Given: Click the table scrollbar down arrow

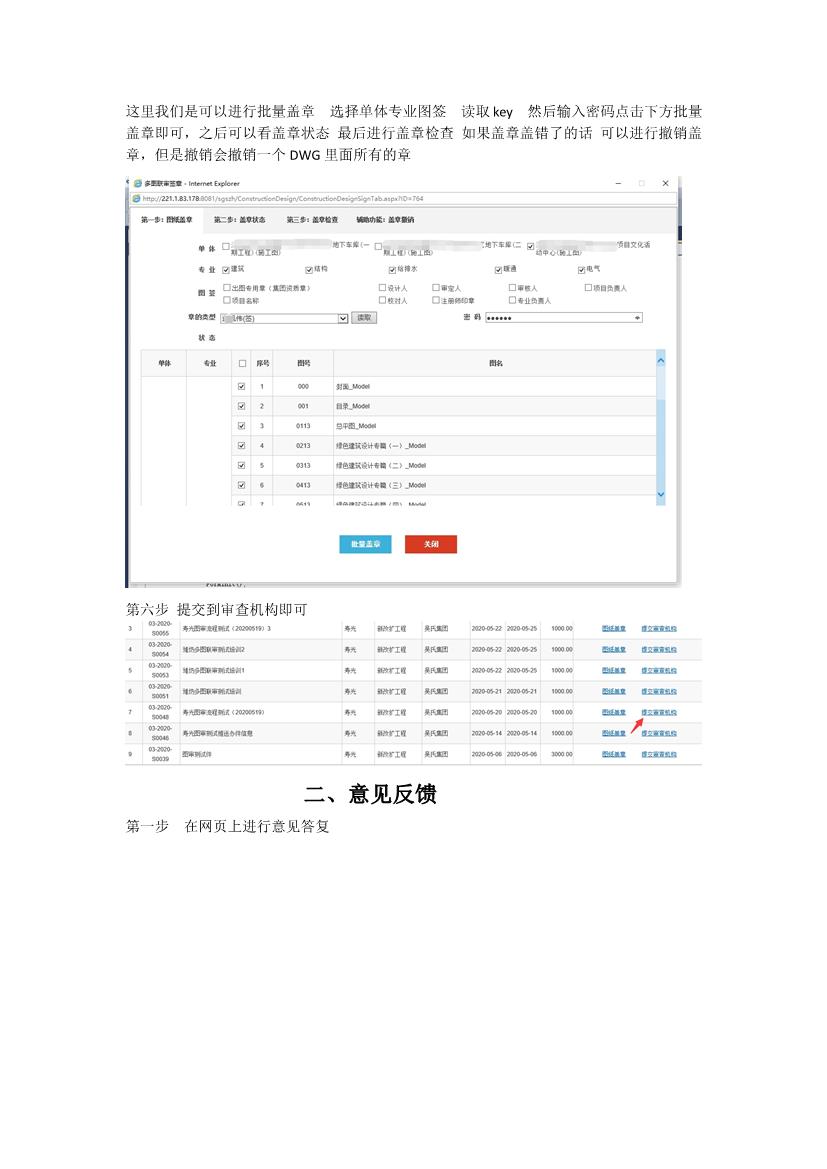Looking at the screenshot, I should click(661, 495).
